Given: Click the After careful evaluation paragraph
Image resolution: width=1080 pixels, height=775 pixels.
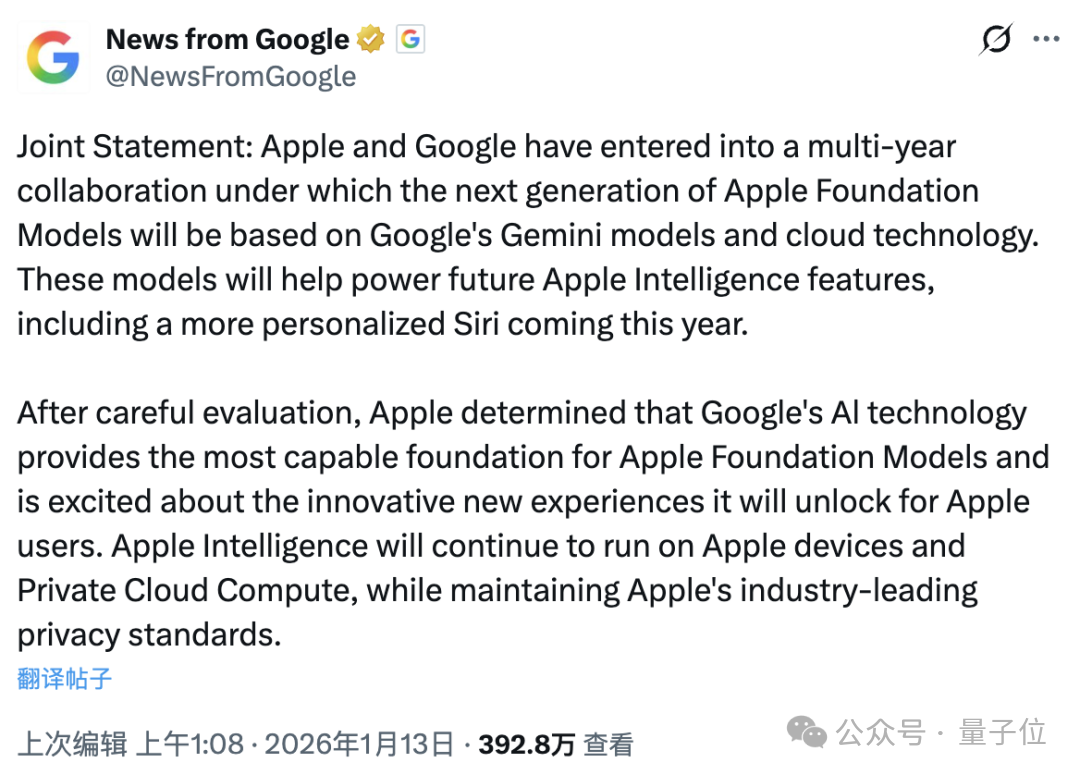Looking at the screenshot, I should [533, 524].
